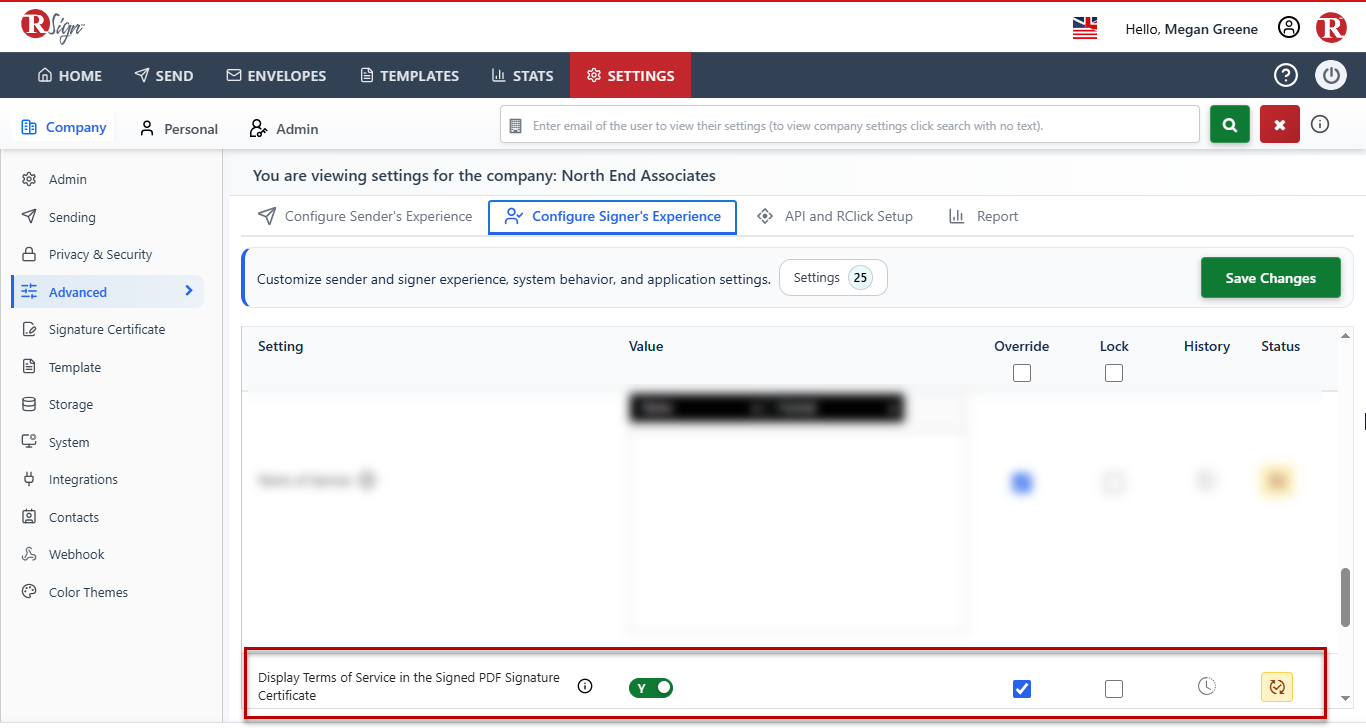This screenshot has width=1366, height=728.
Task: Open history clock for Display Terms of Service
Action: (x=1207, y=686)
